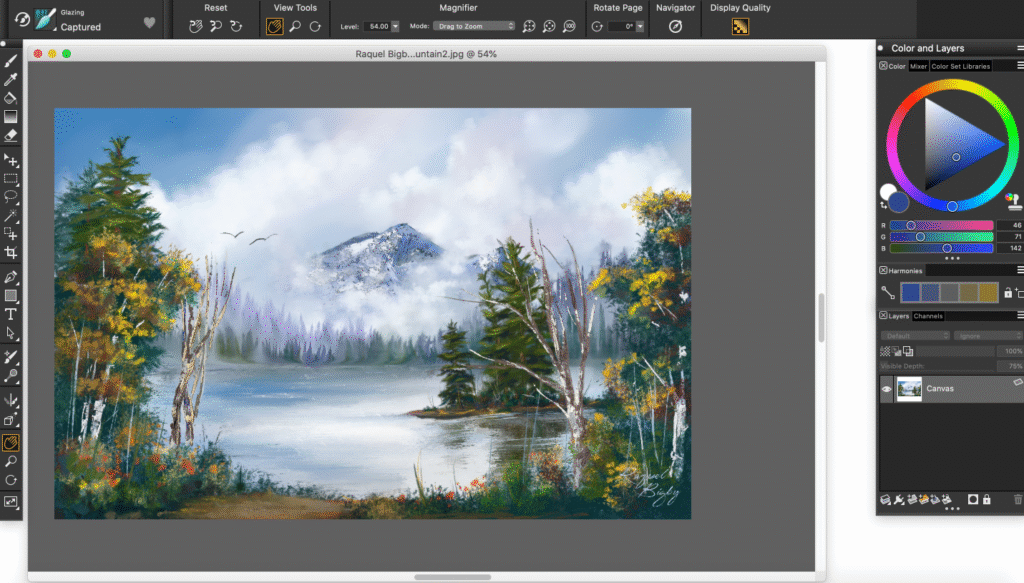
Task: Click the Zoom to Fit magnifier button
Action: (529, 27)
